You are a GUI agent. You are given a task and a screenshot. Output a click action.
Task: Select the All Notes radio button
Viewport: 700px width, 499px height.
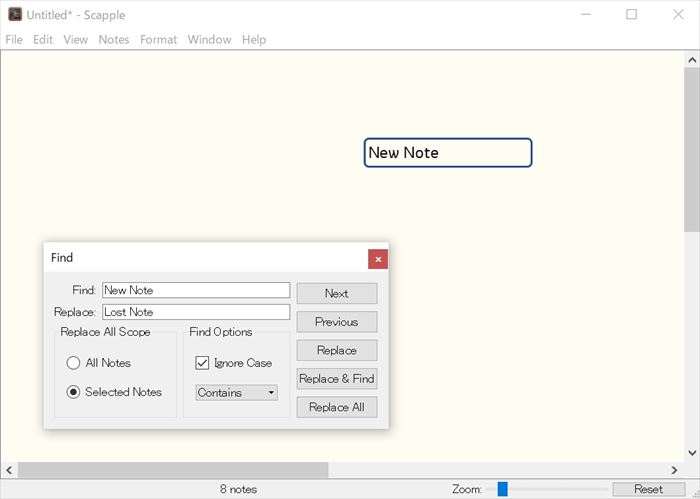74,363
